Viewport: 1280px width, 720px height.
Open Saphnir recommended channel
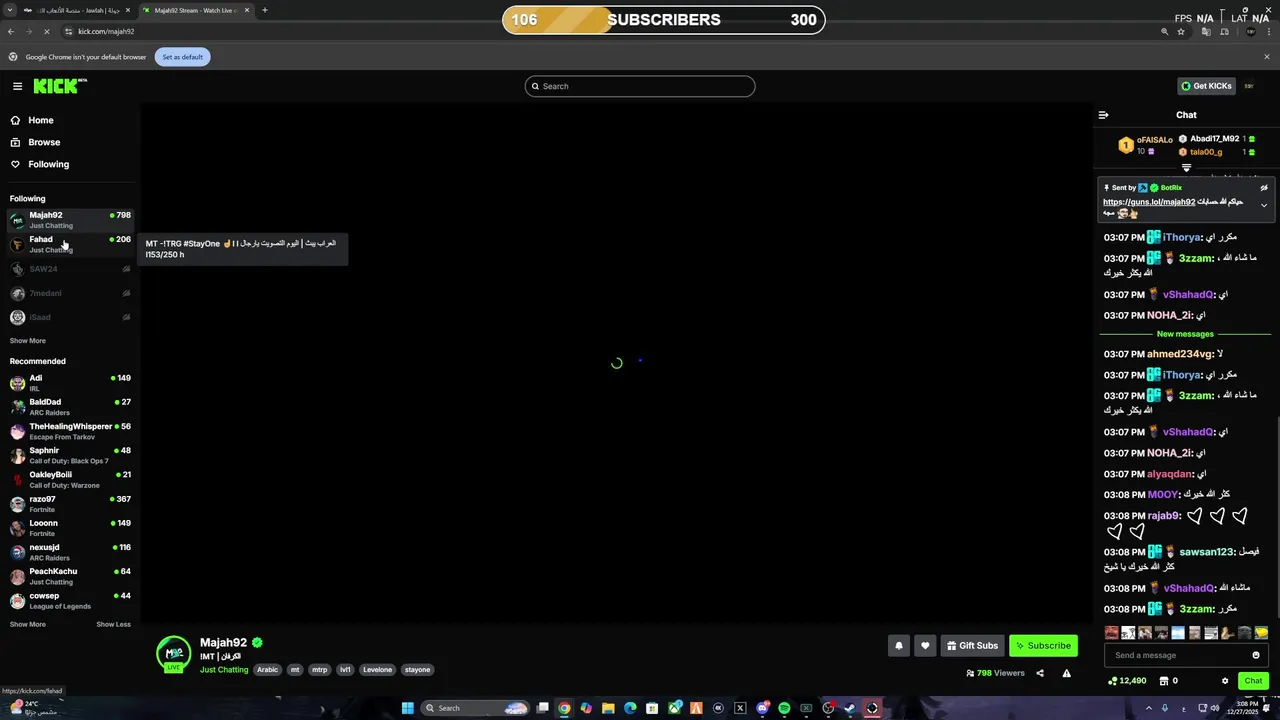pyautogui.click(x=70, y=455)
